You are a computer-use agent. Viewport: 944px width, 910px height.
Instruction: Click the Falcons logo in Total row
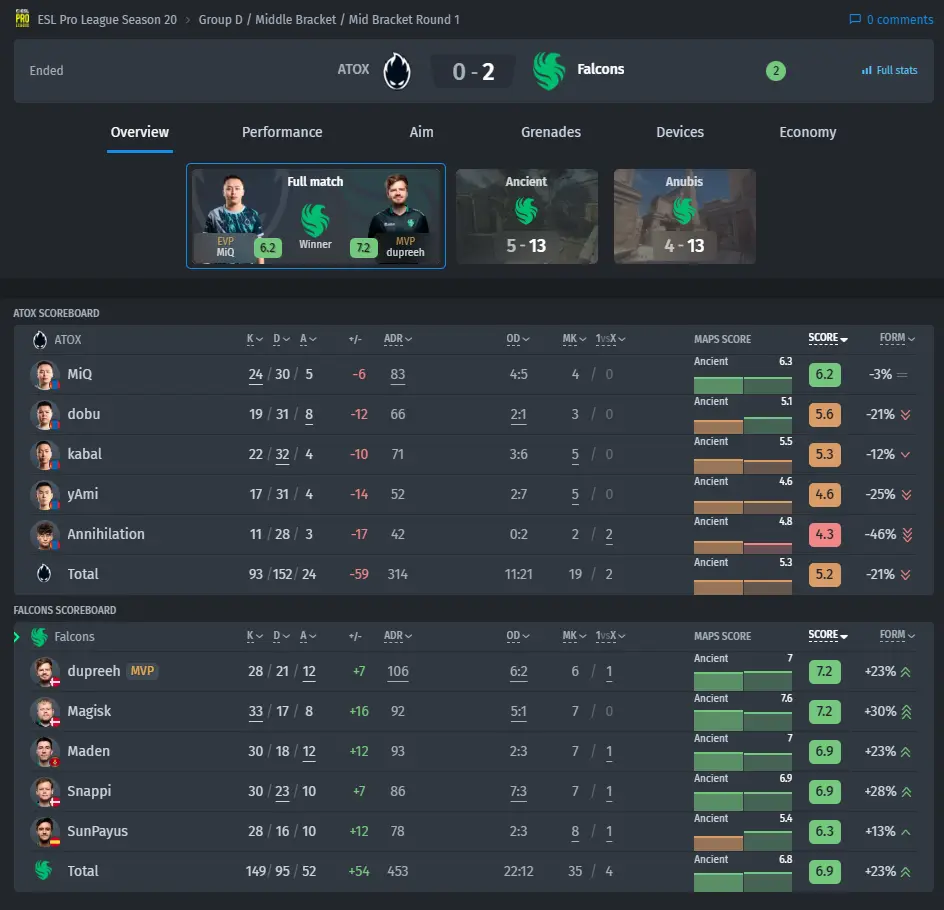coord(43,871)
